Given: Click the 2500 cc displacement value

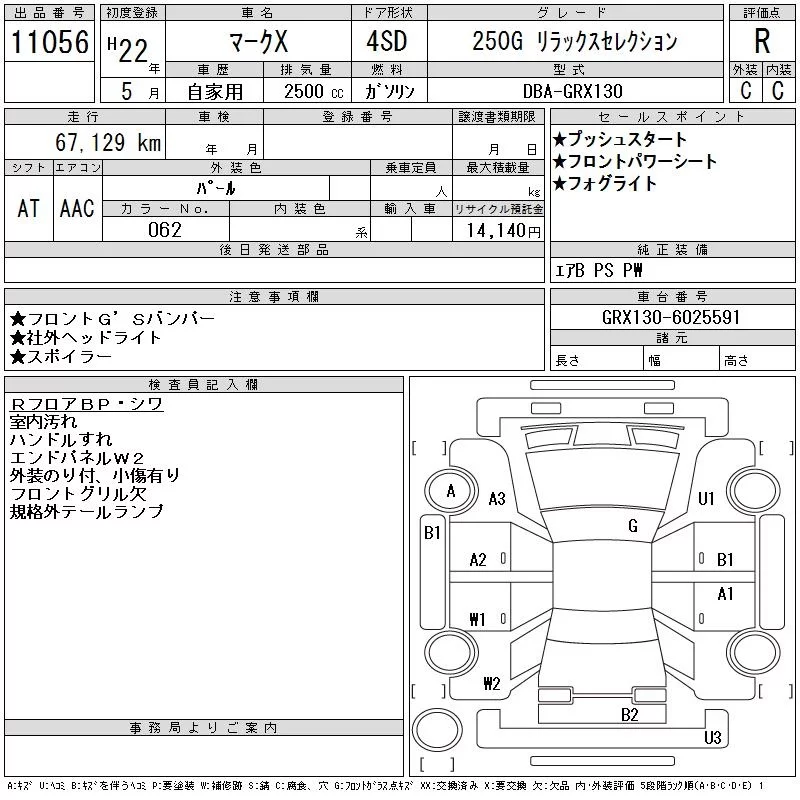Looking at the screenshot, I should pos(314,91).
